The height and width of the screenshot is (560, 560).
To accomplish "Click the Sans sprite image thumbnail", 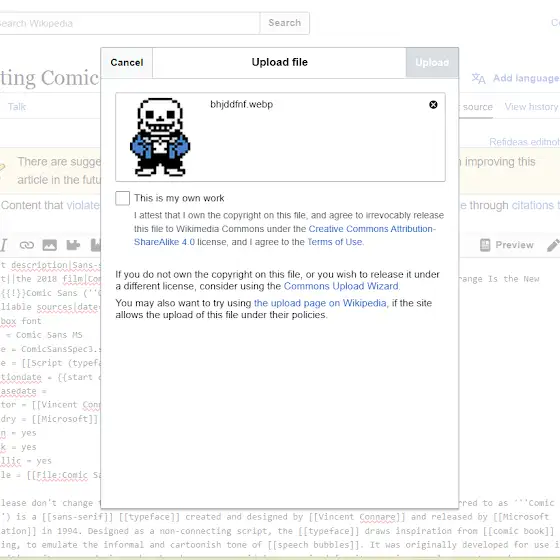I will [160, 137].
